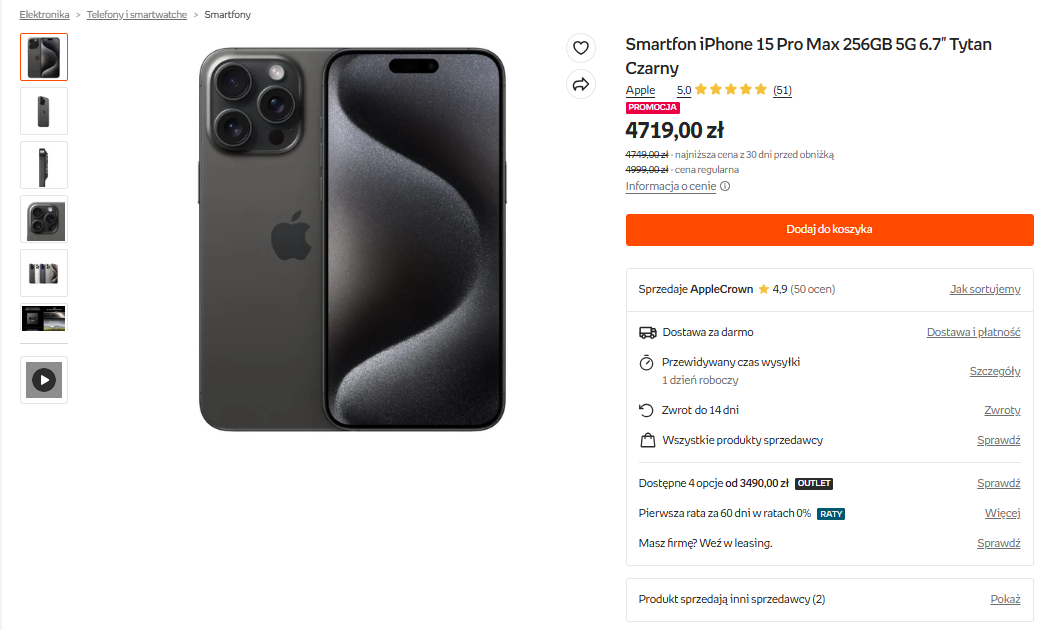Expand installment details via Więcej
1037x630 pixels.
[1002, 514]
